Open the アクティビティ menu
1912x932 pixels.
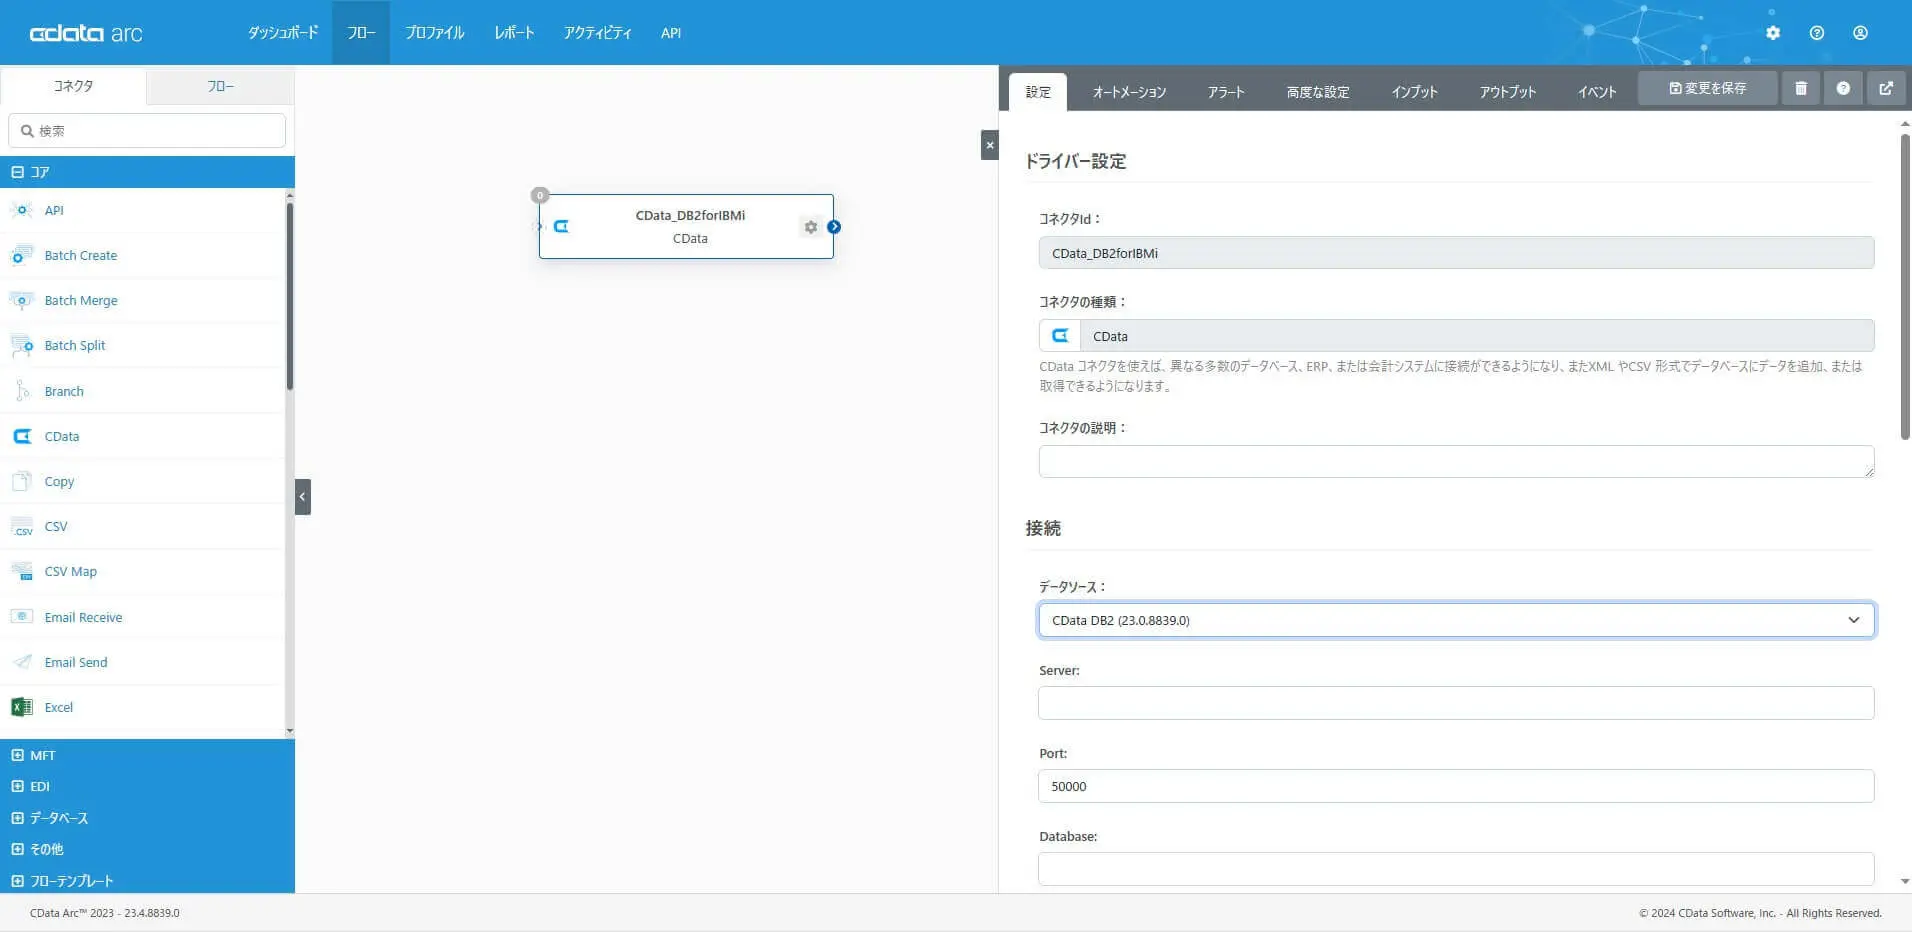click(597, 33)
